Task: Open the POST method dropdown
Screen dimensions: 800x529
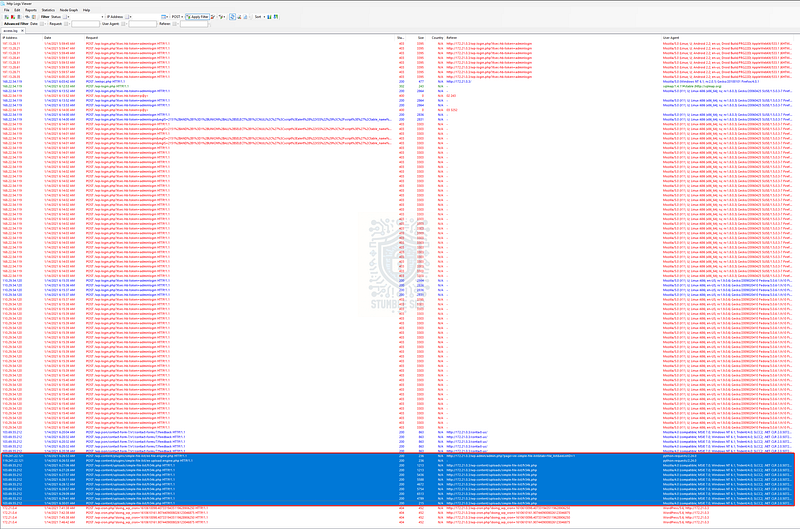Action: click(177, 17)
